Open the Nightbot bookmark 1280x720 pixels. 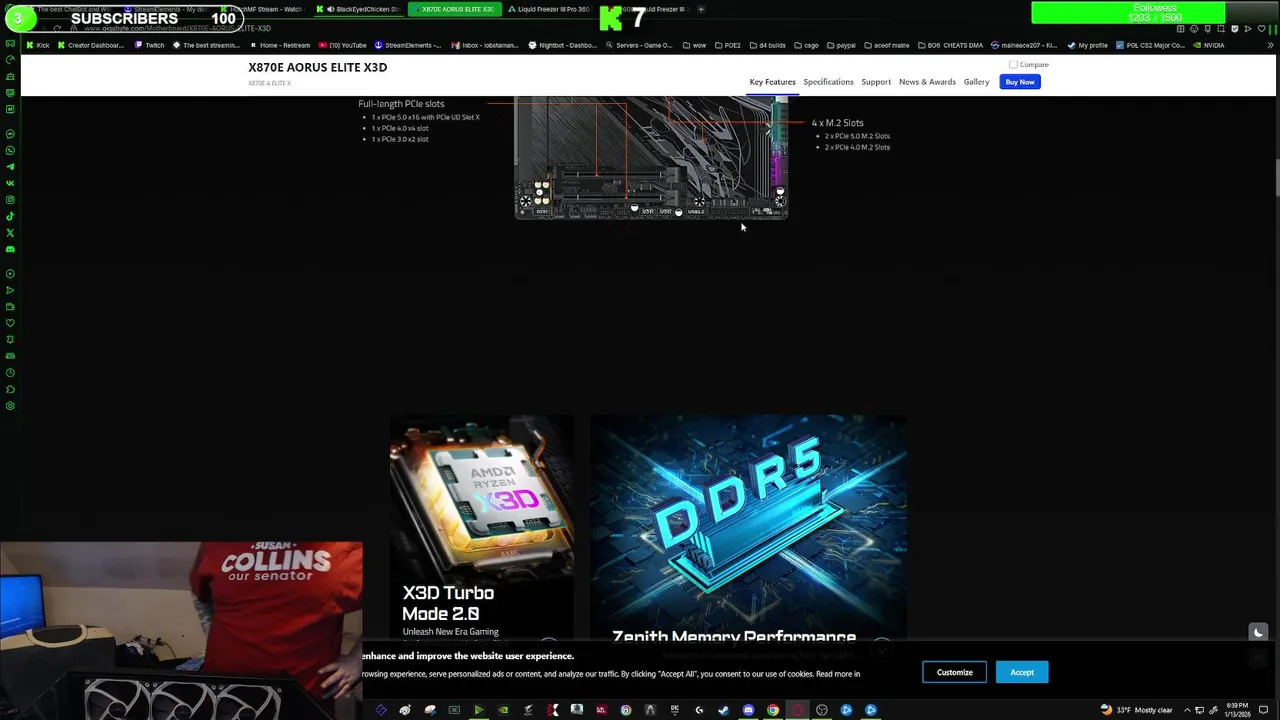[562, 45]
